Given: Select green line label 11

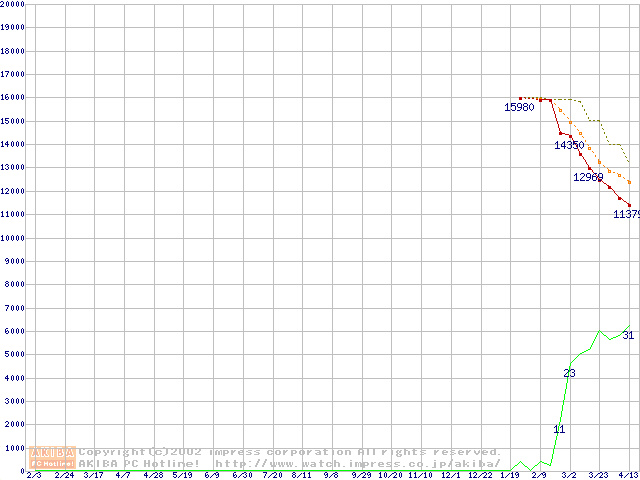Looking at the screenshot, I should click(x=559, y=429).
